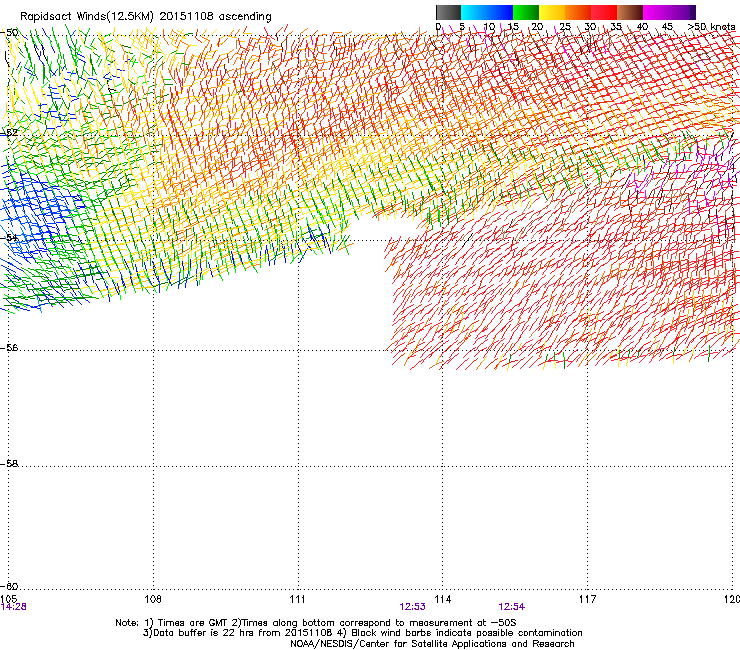Click the '117' longitude axis label
The image size is (740, 650).
[x=587, y=599]
